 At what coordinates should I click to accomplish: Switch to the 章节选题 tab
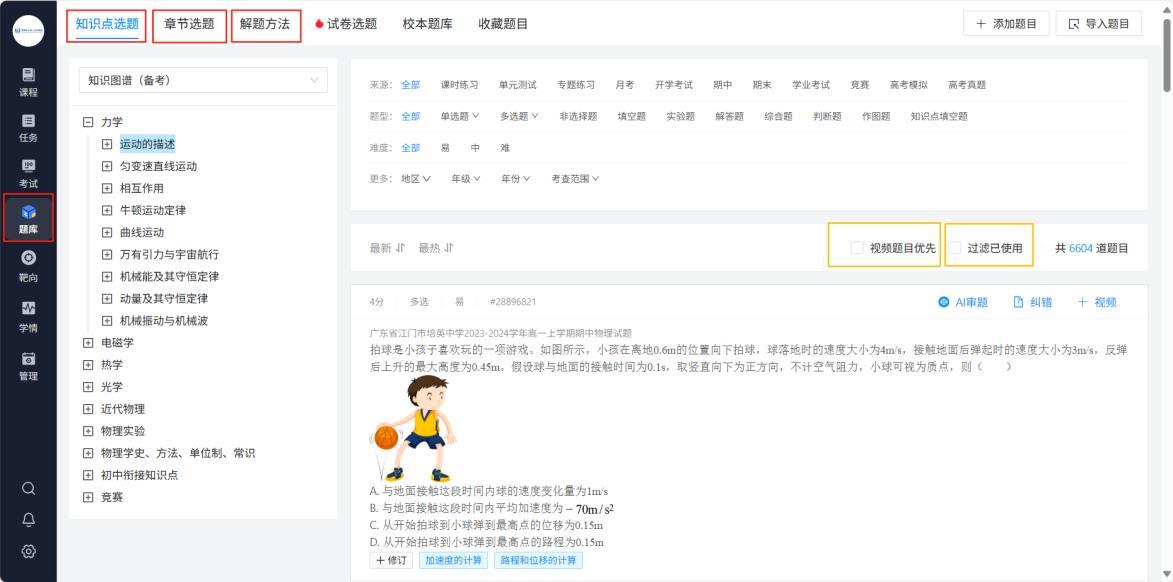[x=189, y=25]
